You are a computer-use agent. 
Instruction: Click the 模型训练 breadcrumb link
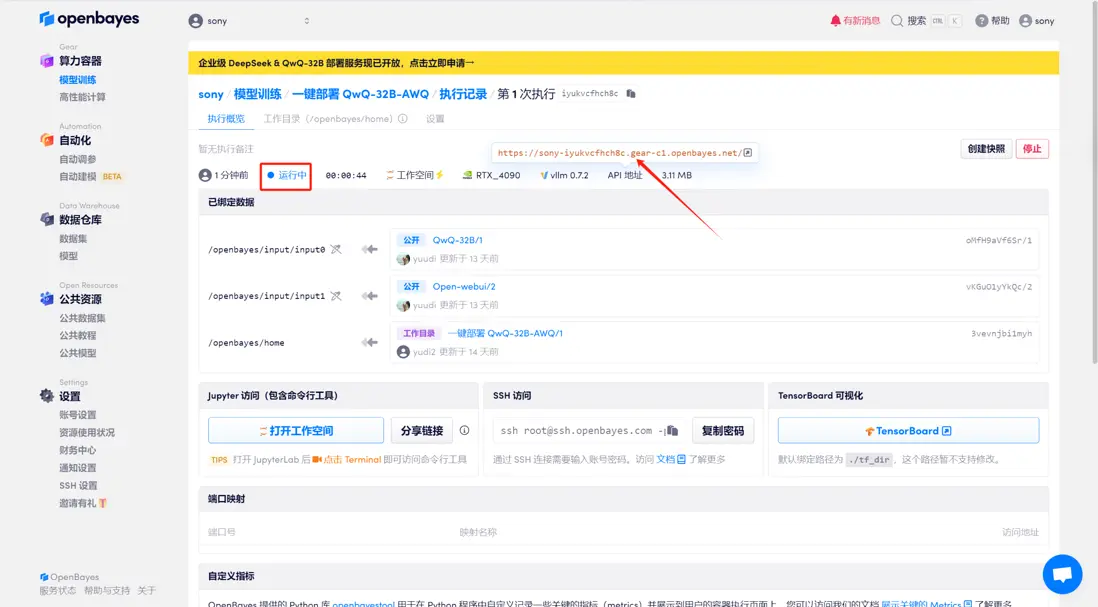(x=258, y=94)
